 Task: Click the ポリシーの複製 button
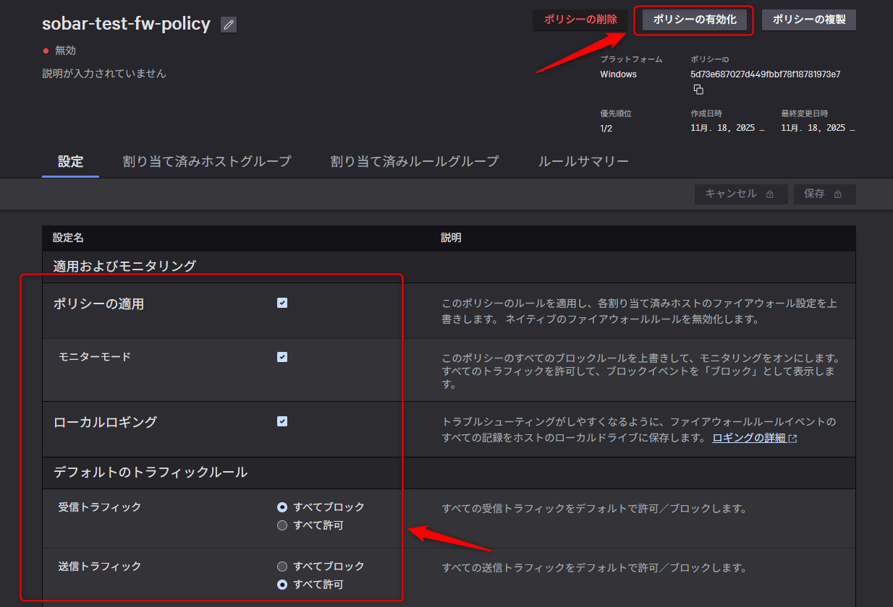pyautogui.click(x=808, y=18)
